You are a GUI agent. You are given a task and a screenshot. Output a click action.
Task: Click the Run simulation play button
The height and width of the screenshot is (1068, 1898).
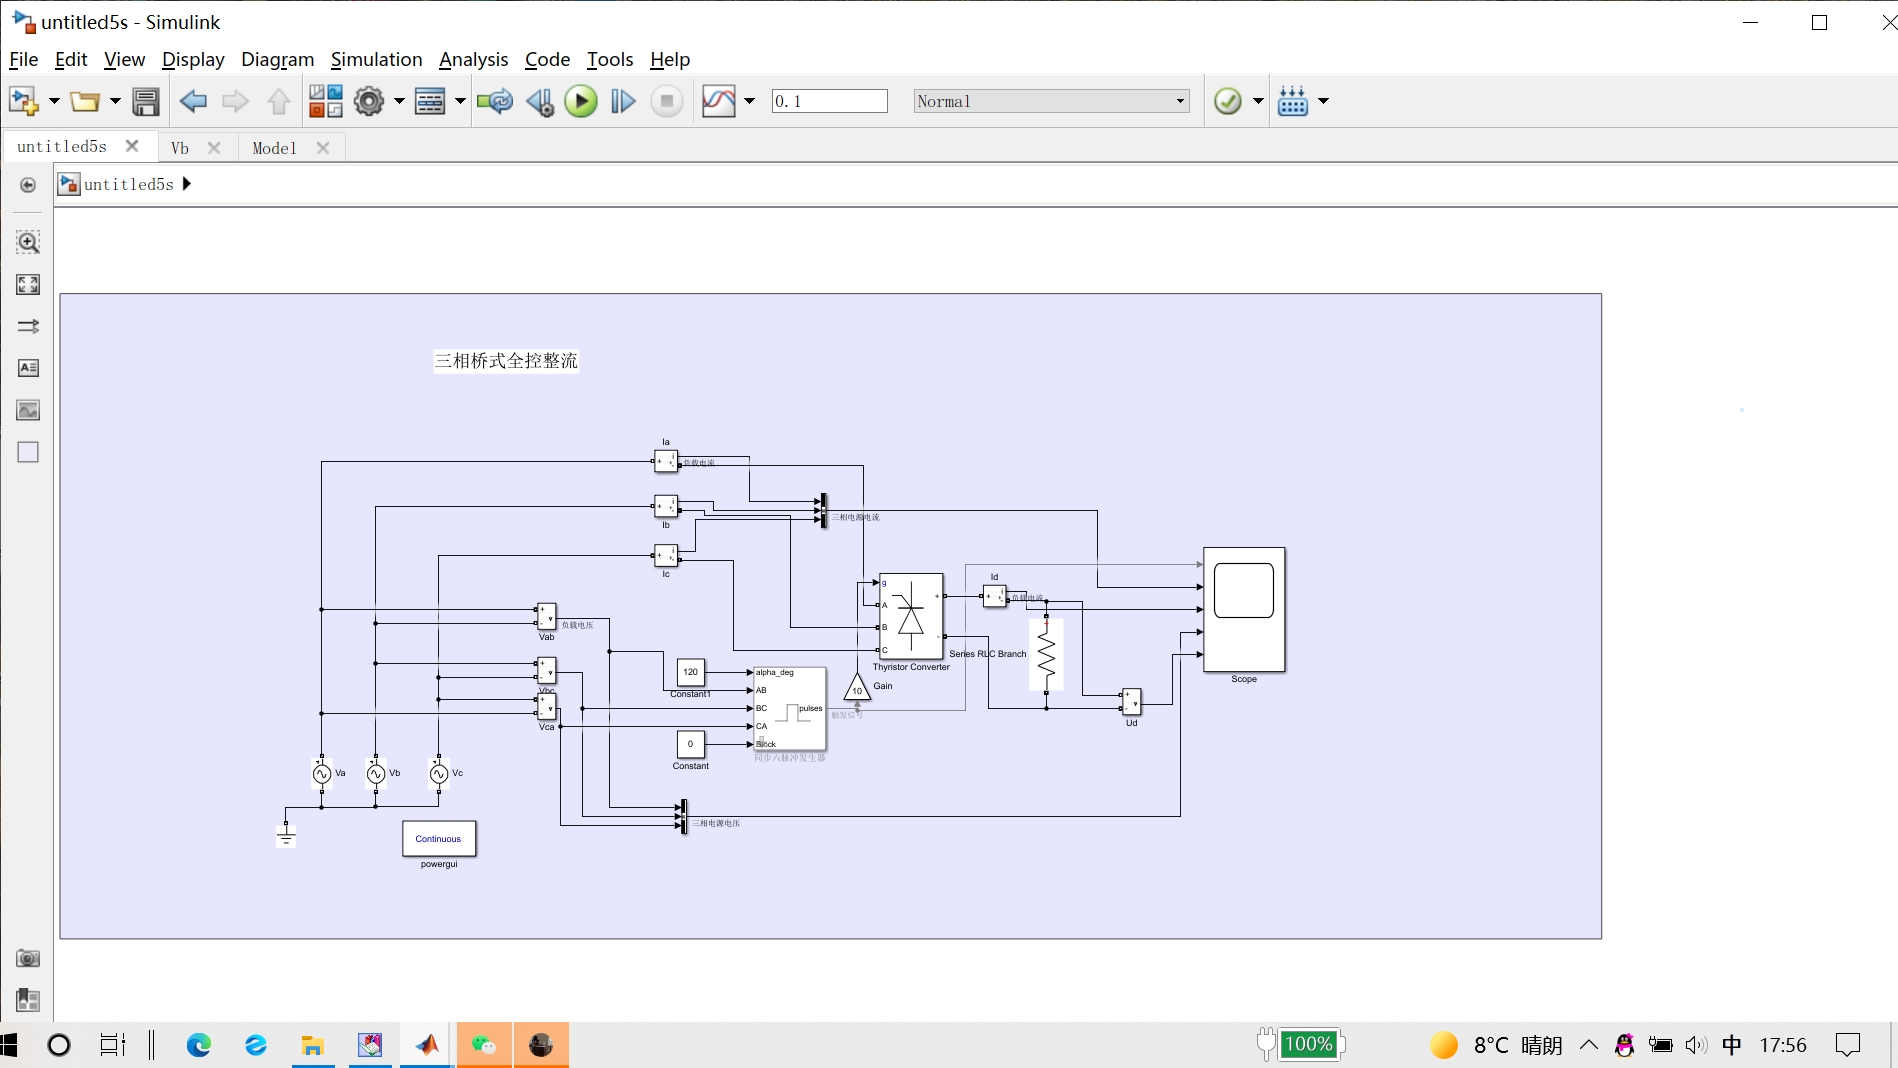click(580, 101)
